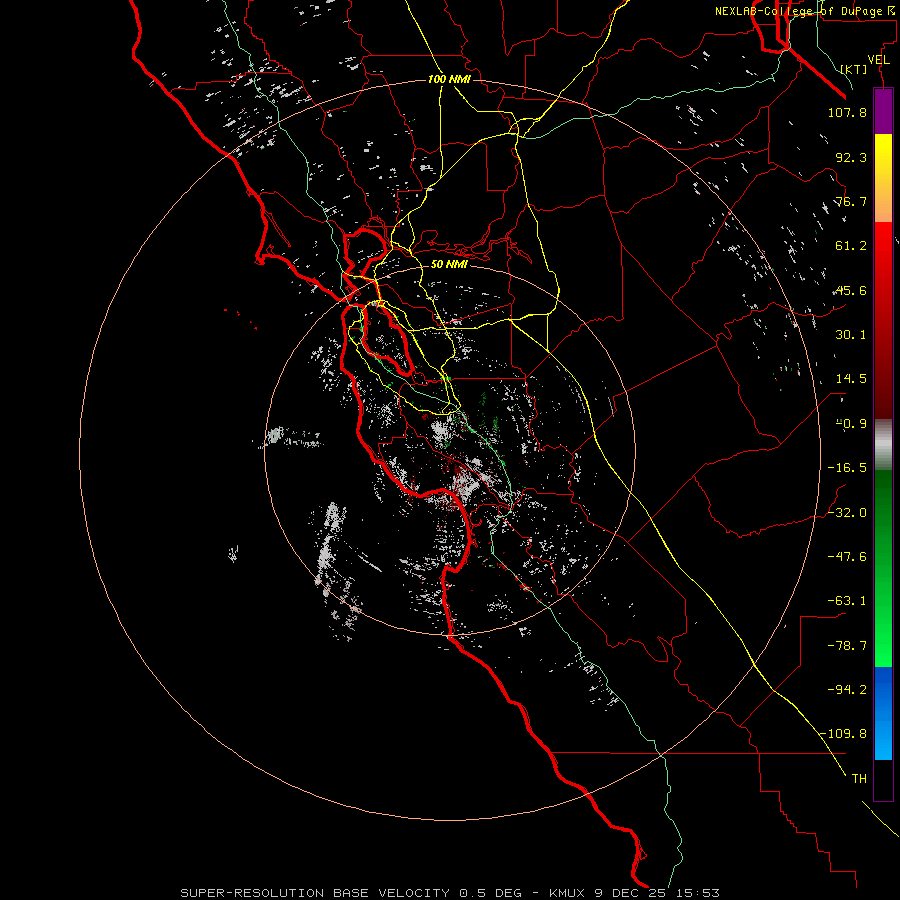The height and width of the screenshot is (900, 900).
Task: Select the blue segment of the velocity scale
Action: coord(883,713)
